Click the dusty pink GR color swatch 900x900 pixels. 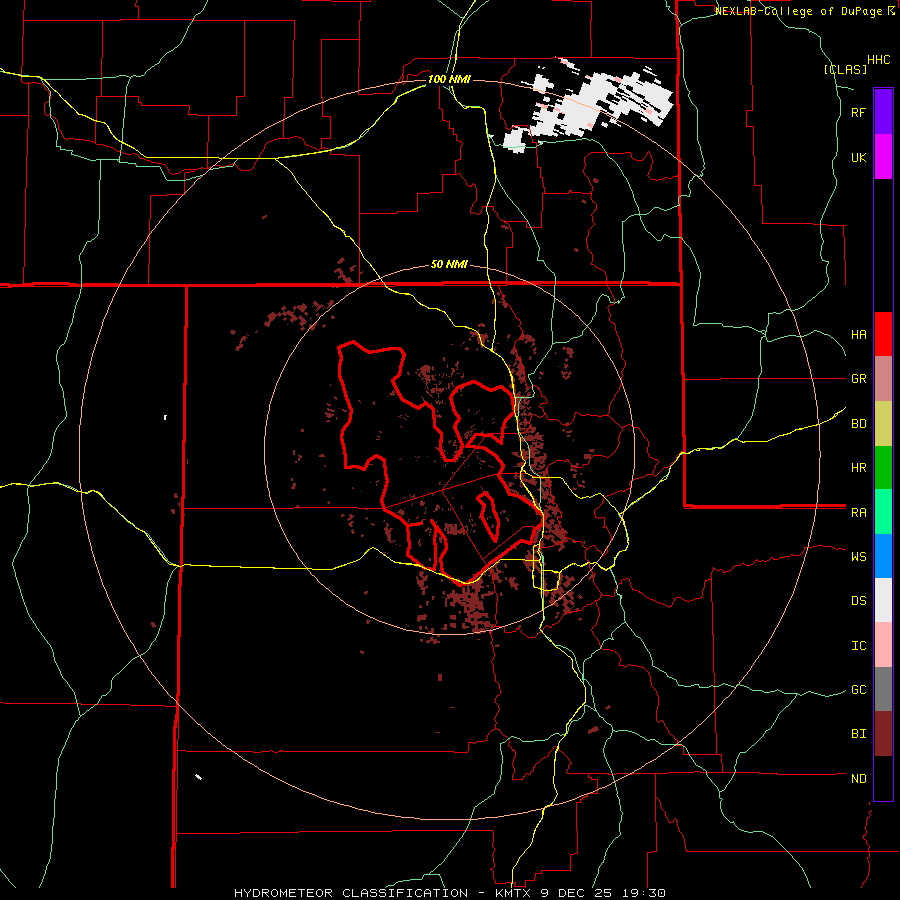point(883,379)
